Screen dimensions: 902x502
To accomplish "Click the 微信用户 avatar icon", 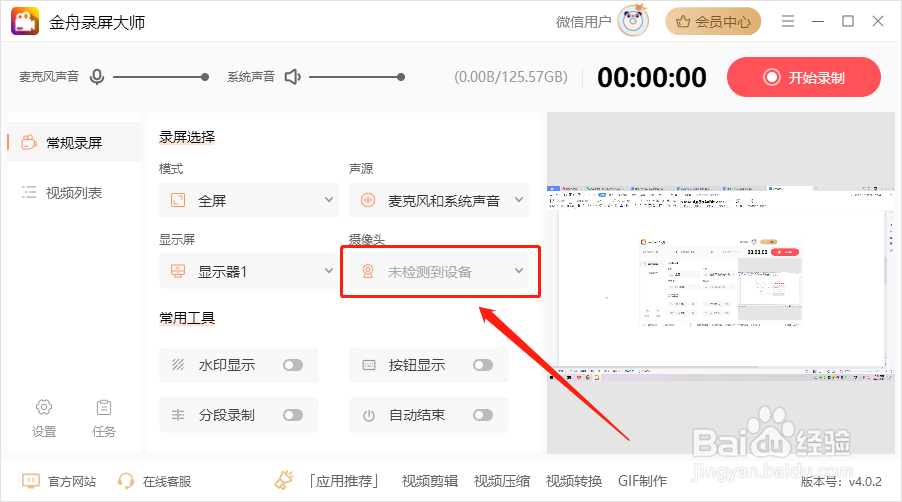I will (633, 21).
